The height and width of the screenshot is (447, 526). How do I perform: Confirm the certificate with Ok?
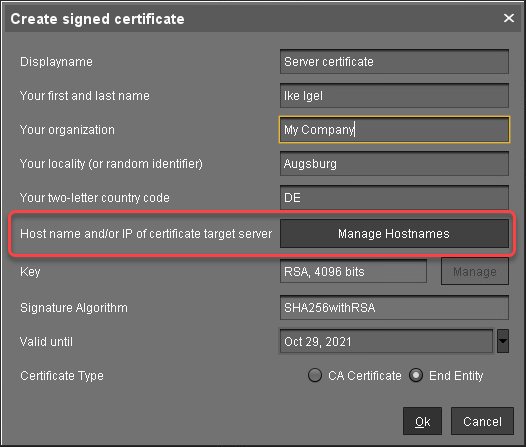422,421
